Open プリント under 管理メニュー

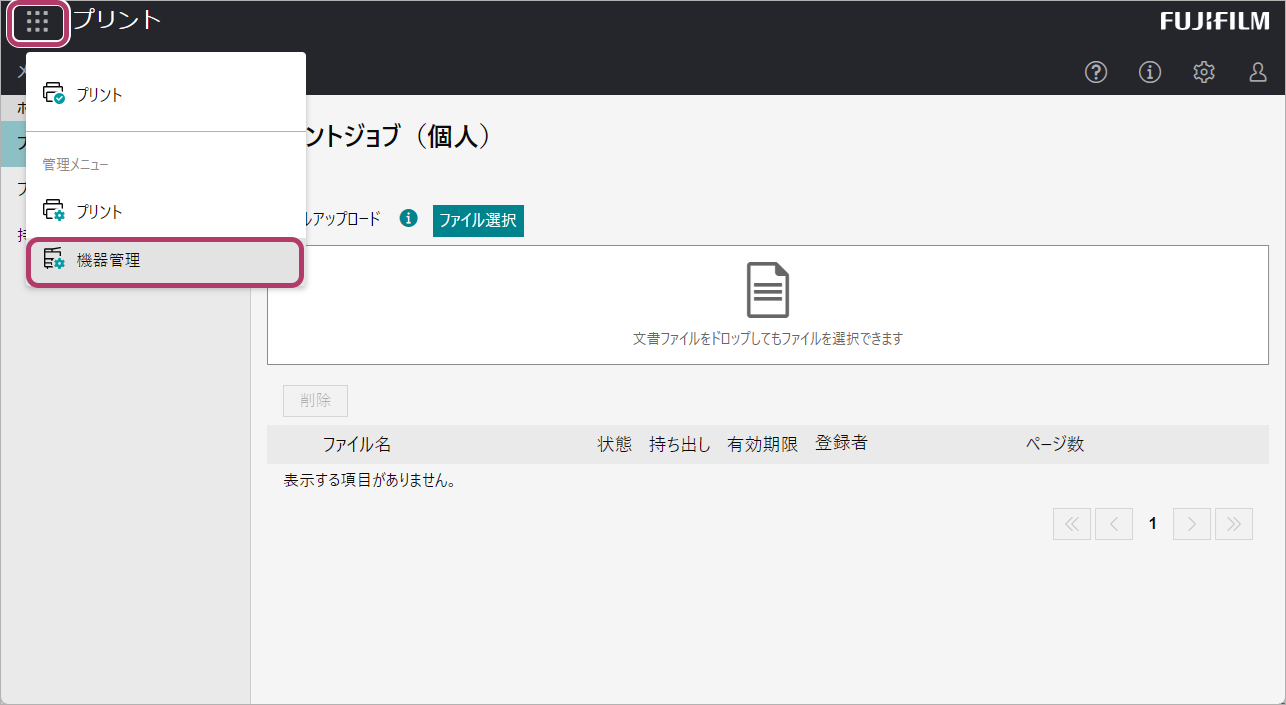[x=99, y=212]
